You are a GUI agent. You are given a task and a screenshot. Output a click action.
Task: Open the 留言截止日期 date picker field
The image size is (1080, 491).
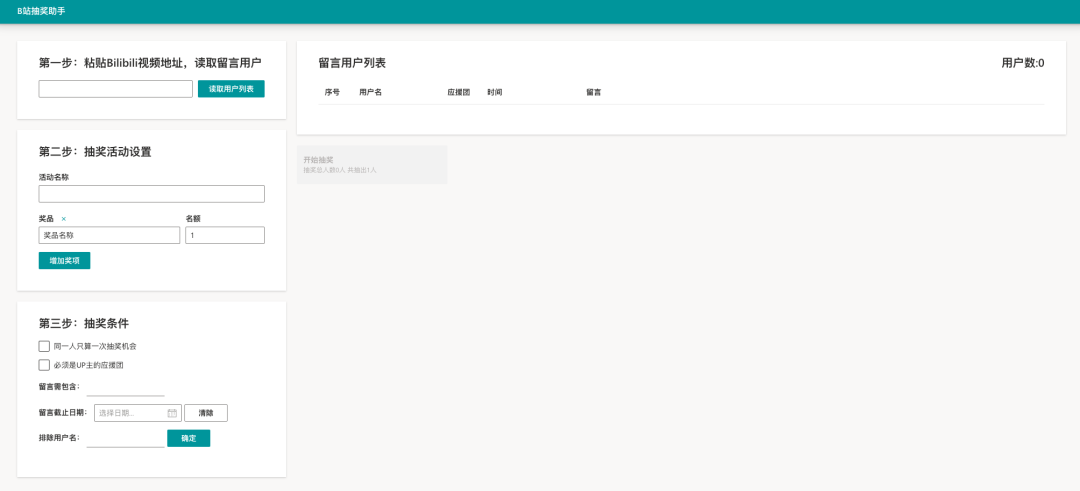[138, 413]
